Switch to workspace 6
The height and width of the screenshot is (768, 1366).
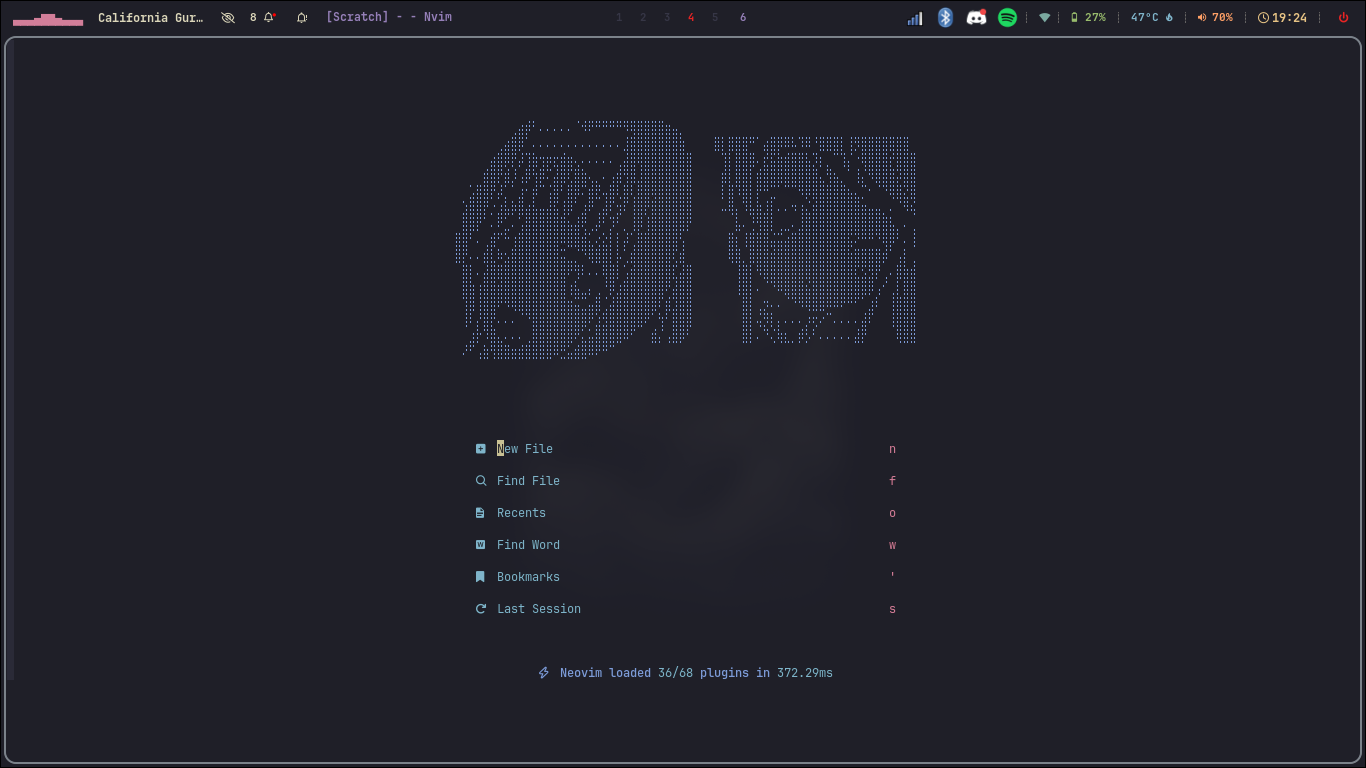pos(743,17)
